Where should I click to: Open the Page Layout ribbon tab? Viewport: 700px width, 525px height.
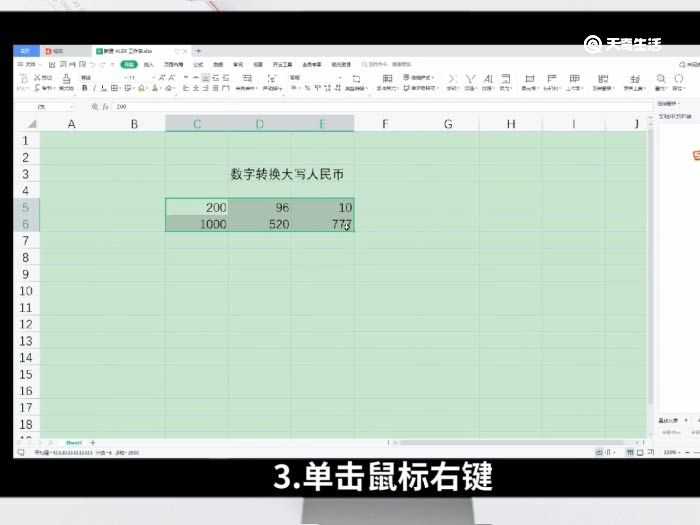[174, 65]
